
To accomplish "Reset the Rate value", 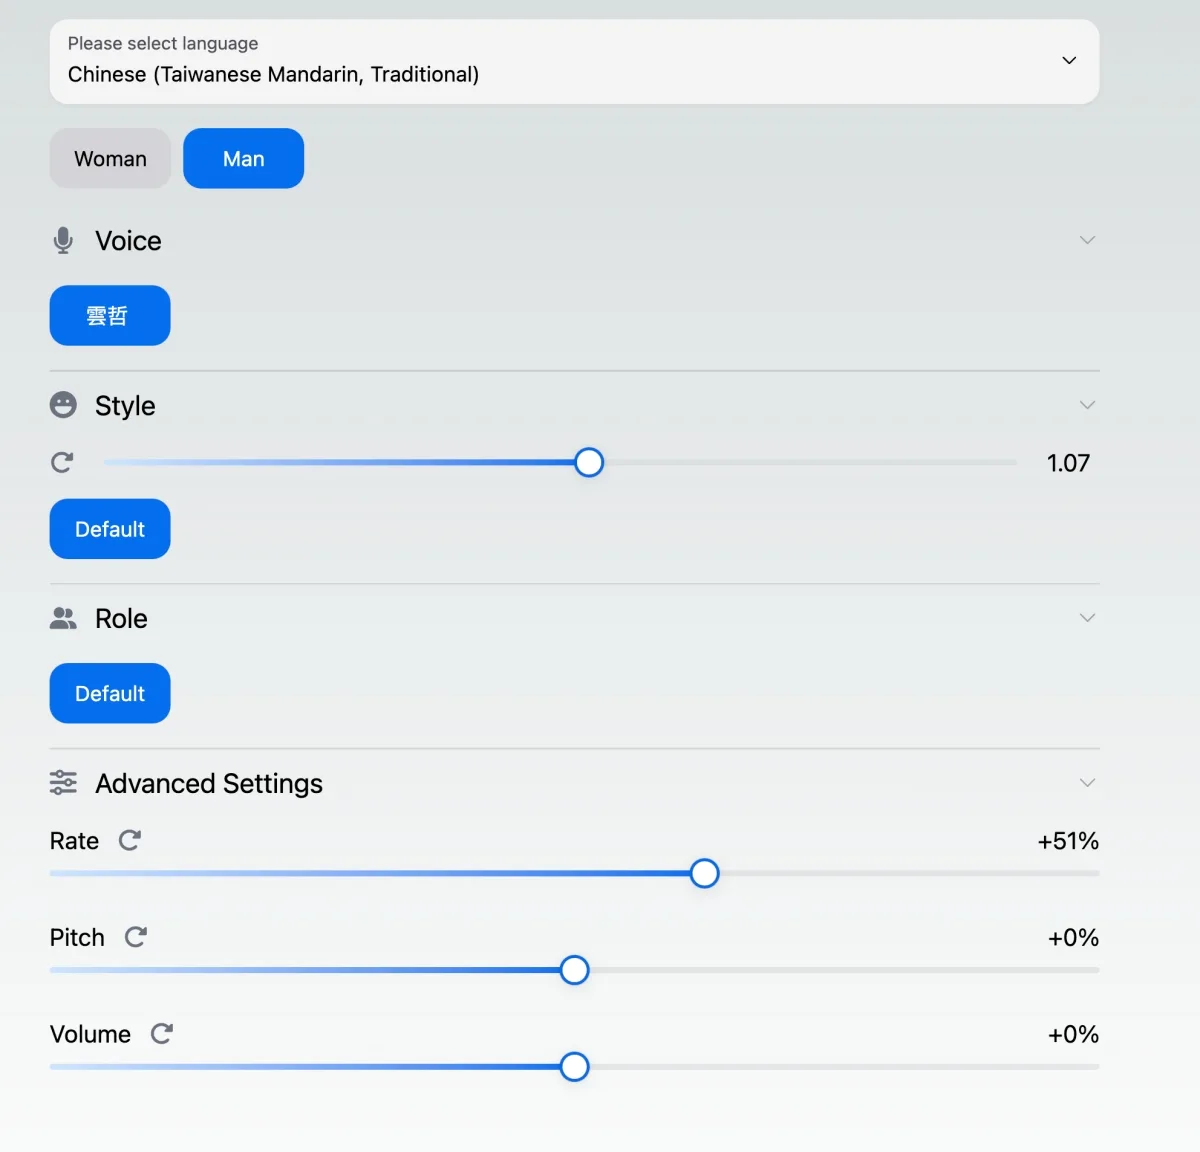I will (x=130, y=840).
